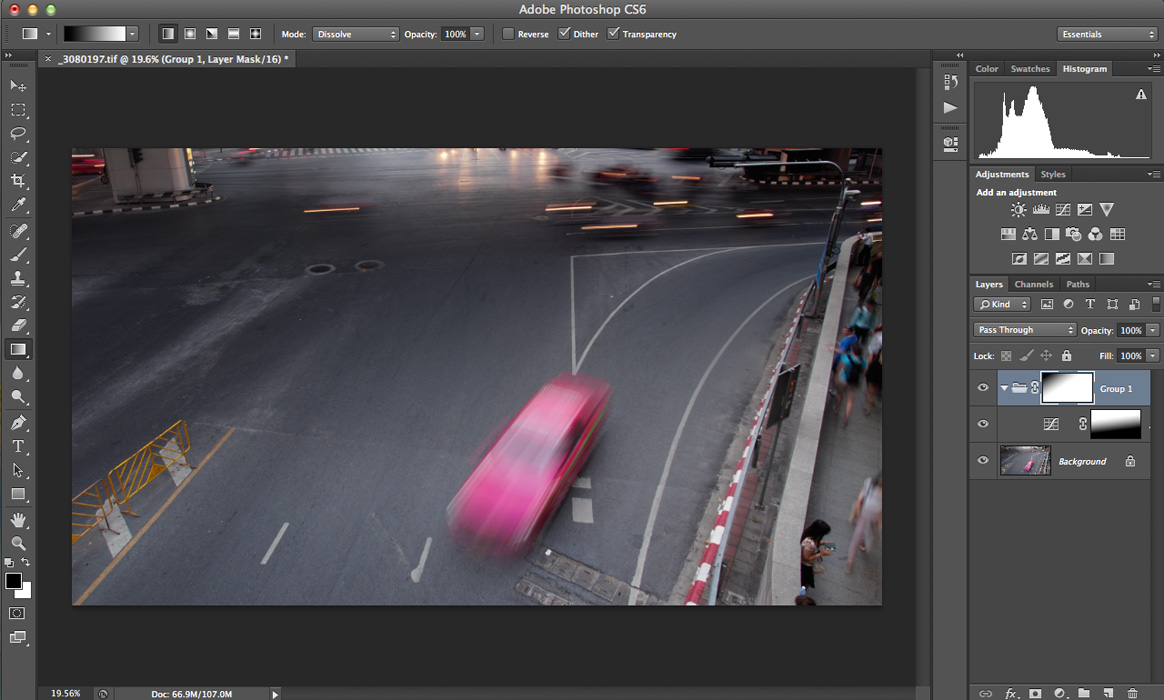Select the Lasso tool

tap(18, 133)
